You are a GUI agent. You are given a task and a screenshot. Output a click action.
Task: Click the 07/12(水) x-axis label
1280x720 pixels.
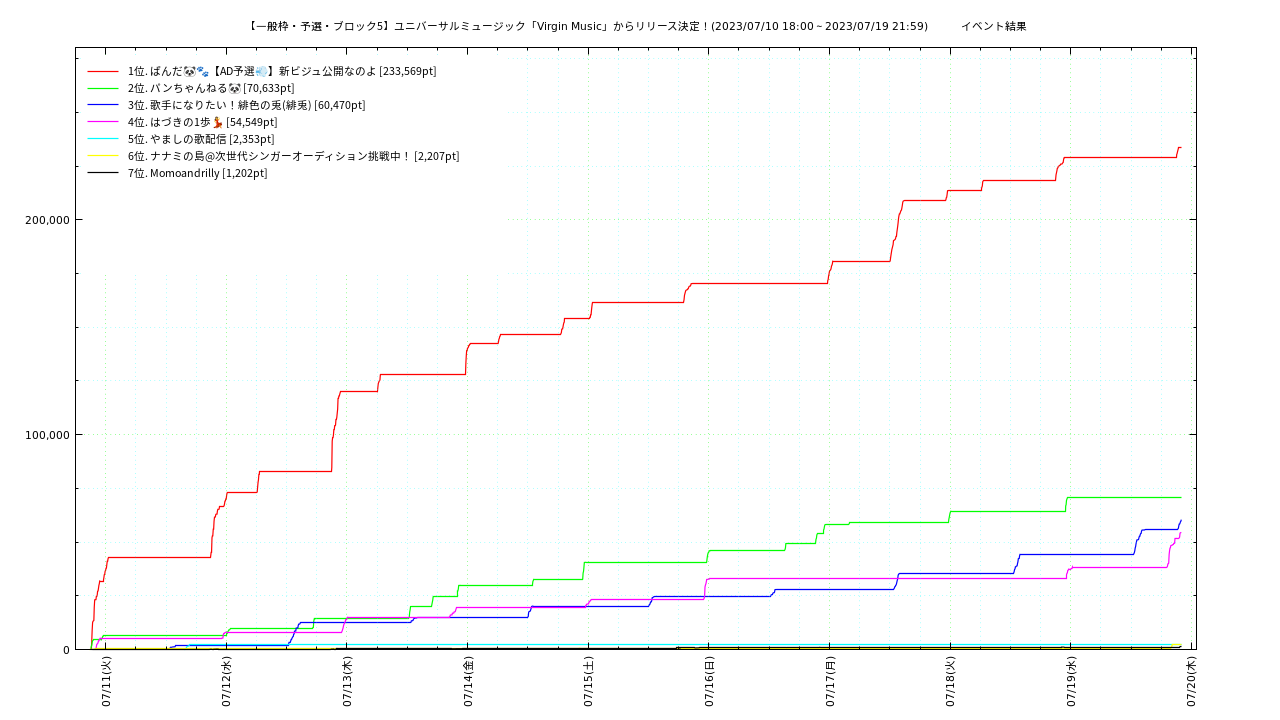[x=226, y=682]
